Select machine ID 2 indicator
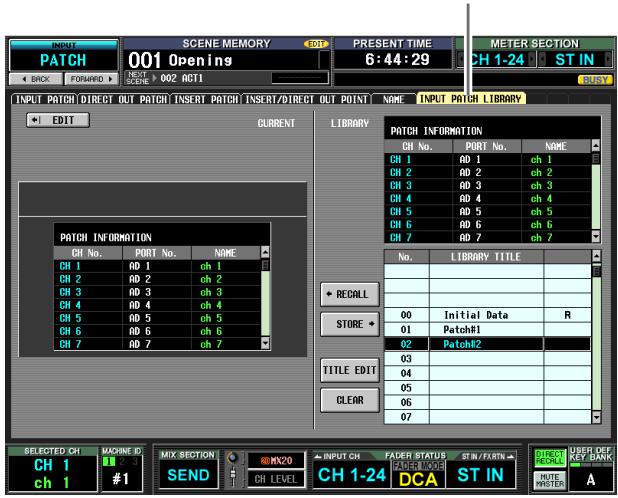The height and width of the screenshot is (498, 618). (122, 461)
